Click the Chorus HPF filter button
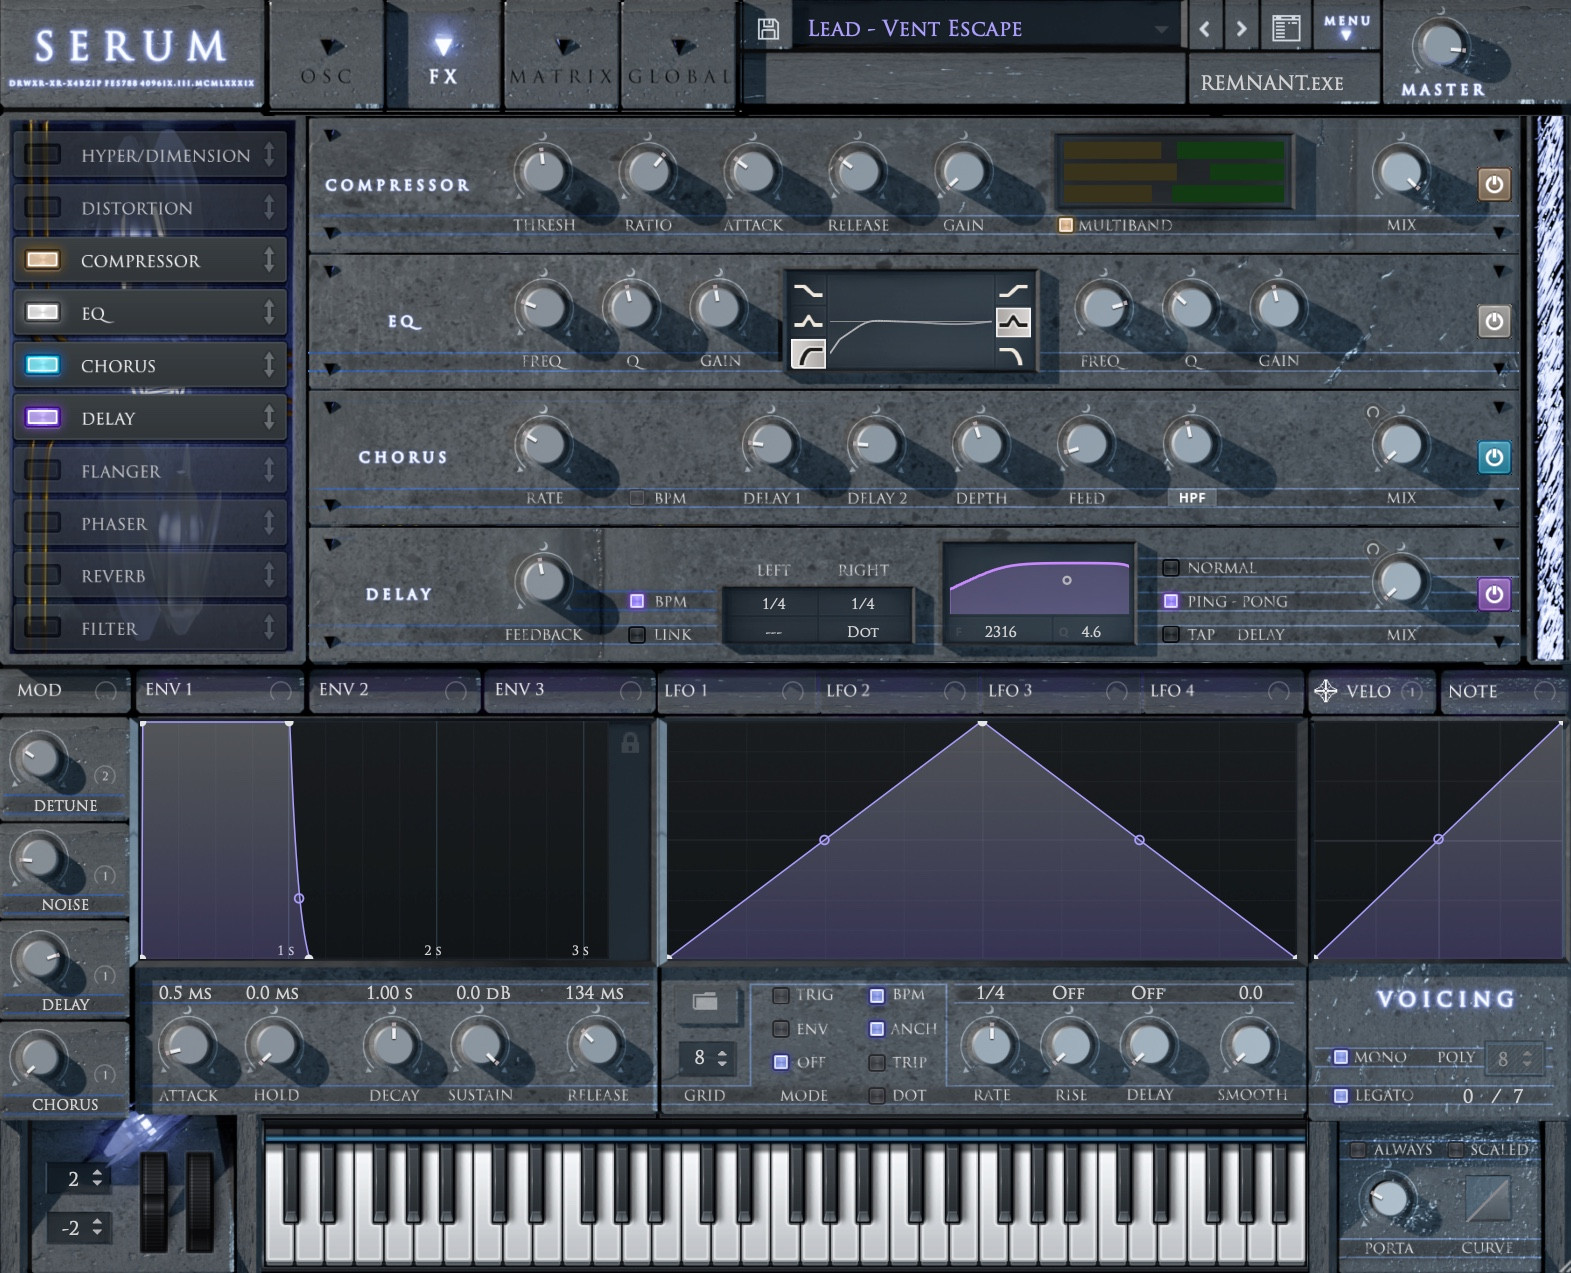The width and height of the screenshot is (1571, 1273). [x=1192, y=498]
